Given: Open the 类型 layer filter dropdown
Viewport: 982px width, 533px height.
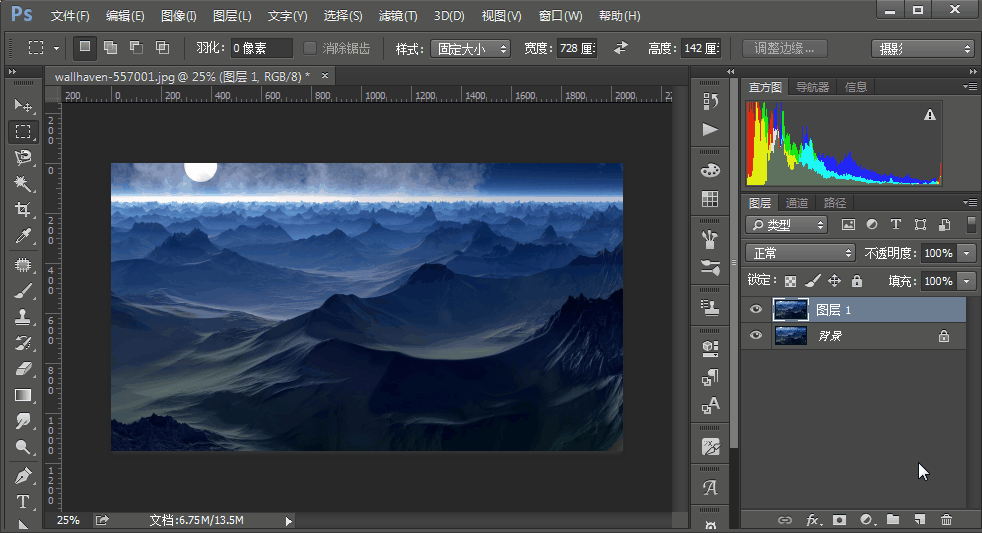Looking at the screenshot, I should 787,224.
